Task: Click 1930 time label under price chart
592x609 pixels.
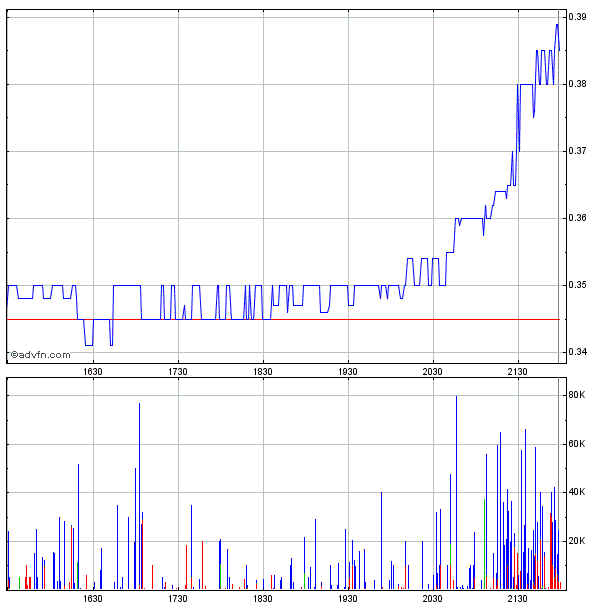Action: click(348, 372)
